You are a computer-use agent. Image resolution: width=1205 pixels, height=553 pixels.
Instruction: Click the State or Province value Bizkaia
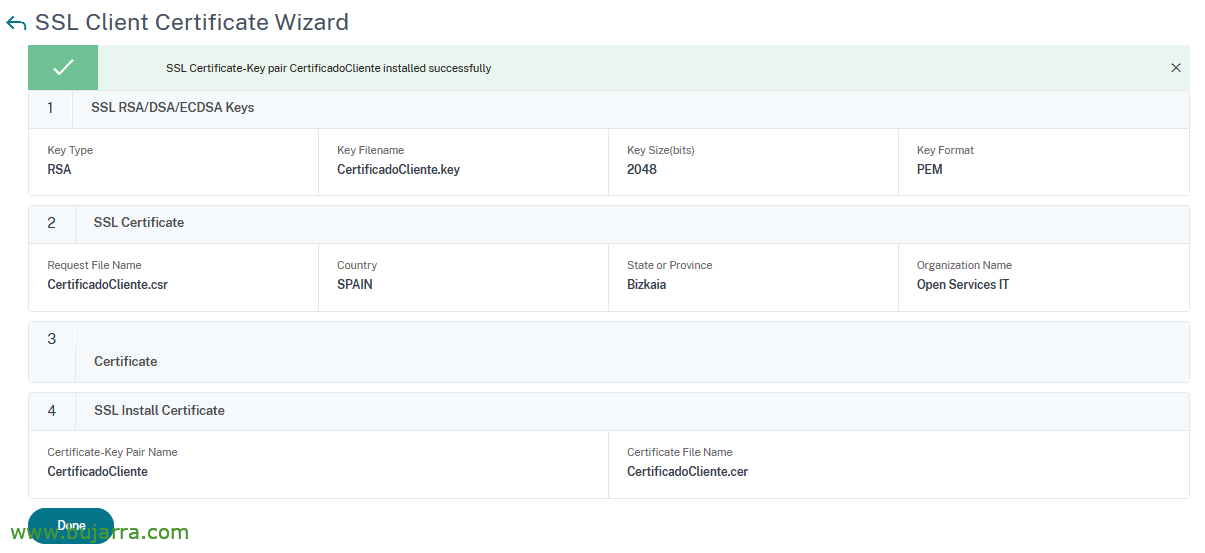[646, 285]
